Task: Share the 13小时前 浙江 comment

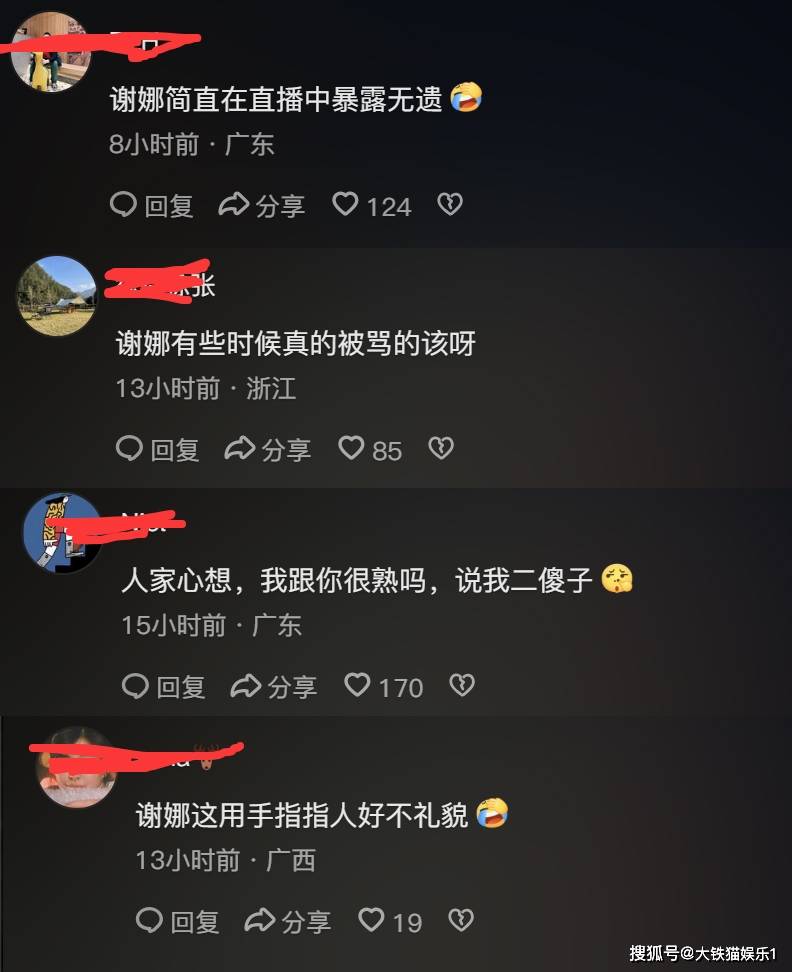Action: point(268,449)
